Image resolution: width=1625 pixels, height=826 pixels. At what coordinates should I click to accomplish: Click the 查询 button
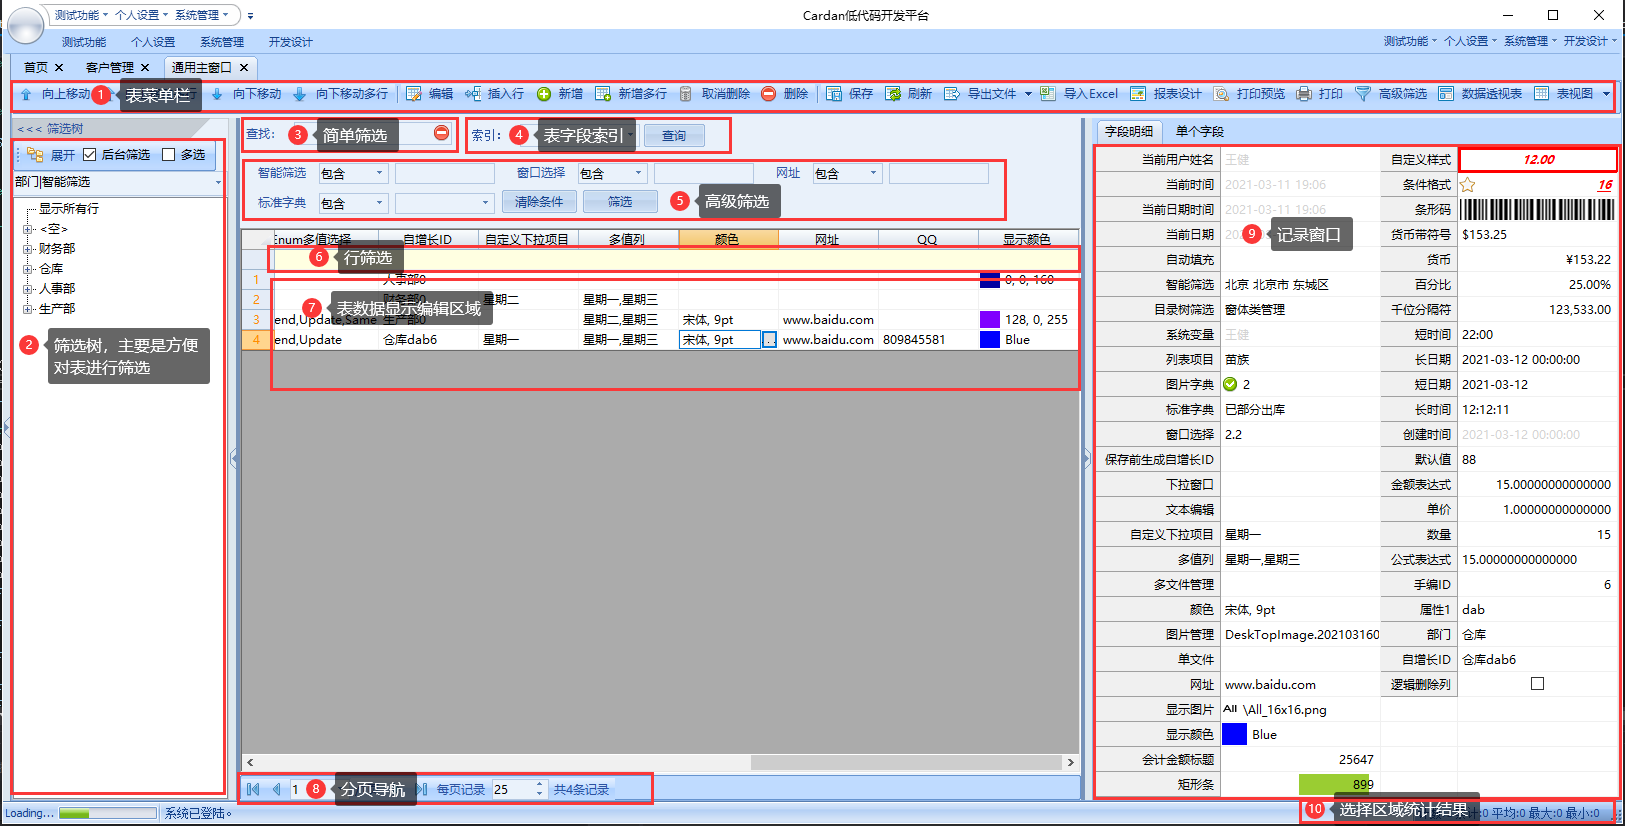674,136
